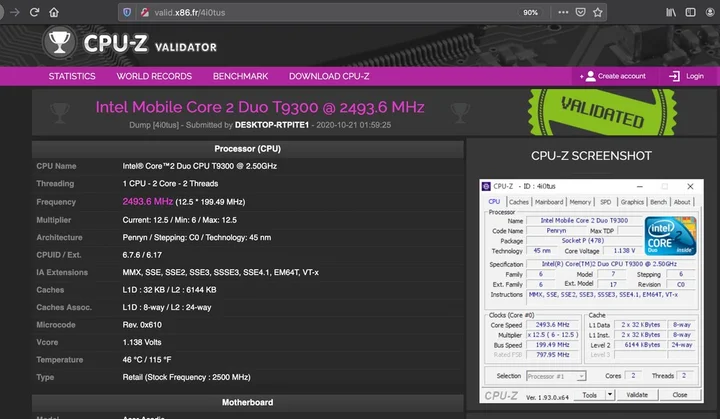
Task: Open the Processor #1 selection dropdown
Action: pyautogui.click(x=556, y=376)
